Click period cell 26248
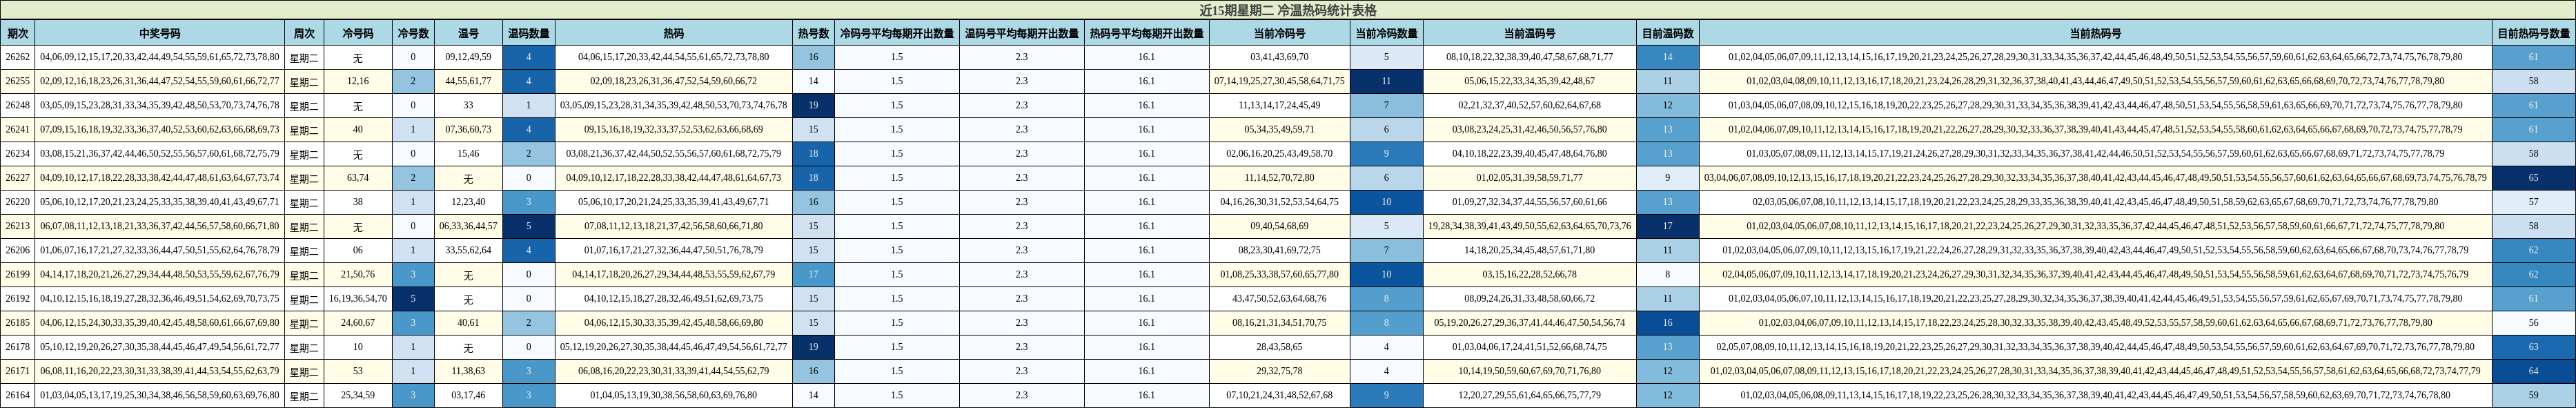 [18, 105]
